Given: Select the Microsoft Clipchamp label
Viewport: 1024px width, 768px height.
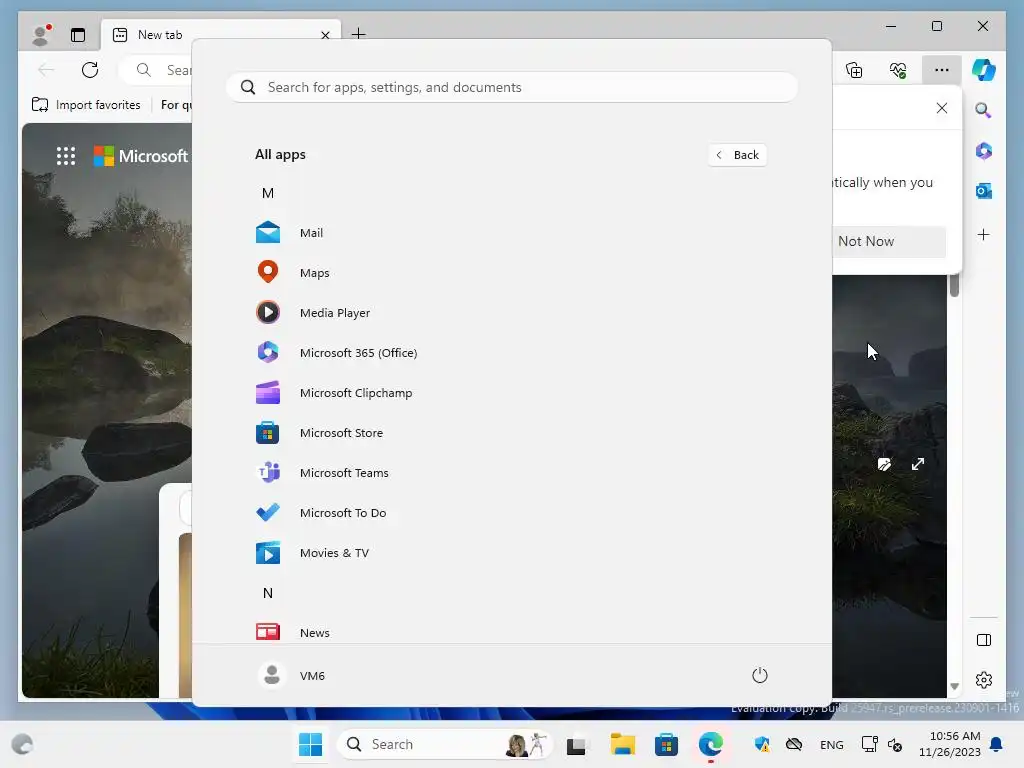Looking at the screenshot, I should point(356,392).
